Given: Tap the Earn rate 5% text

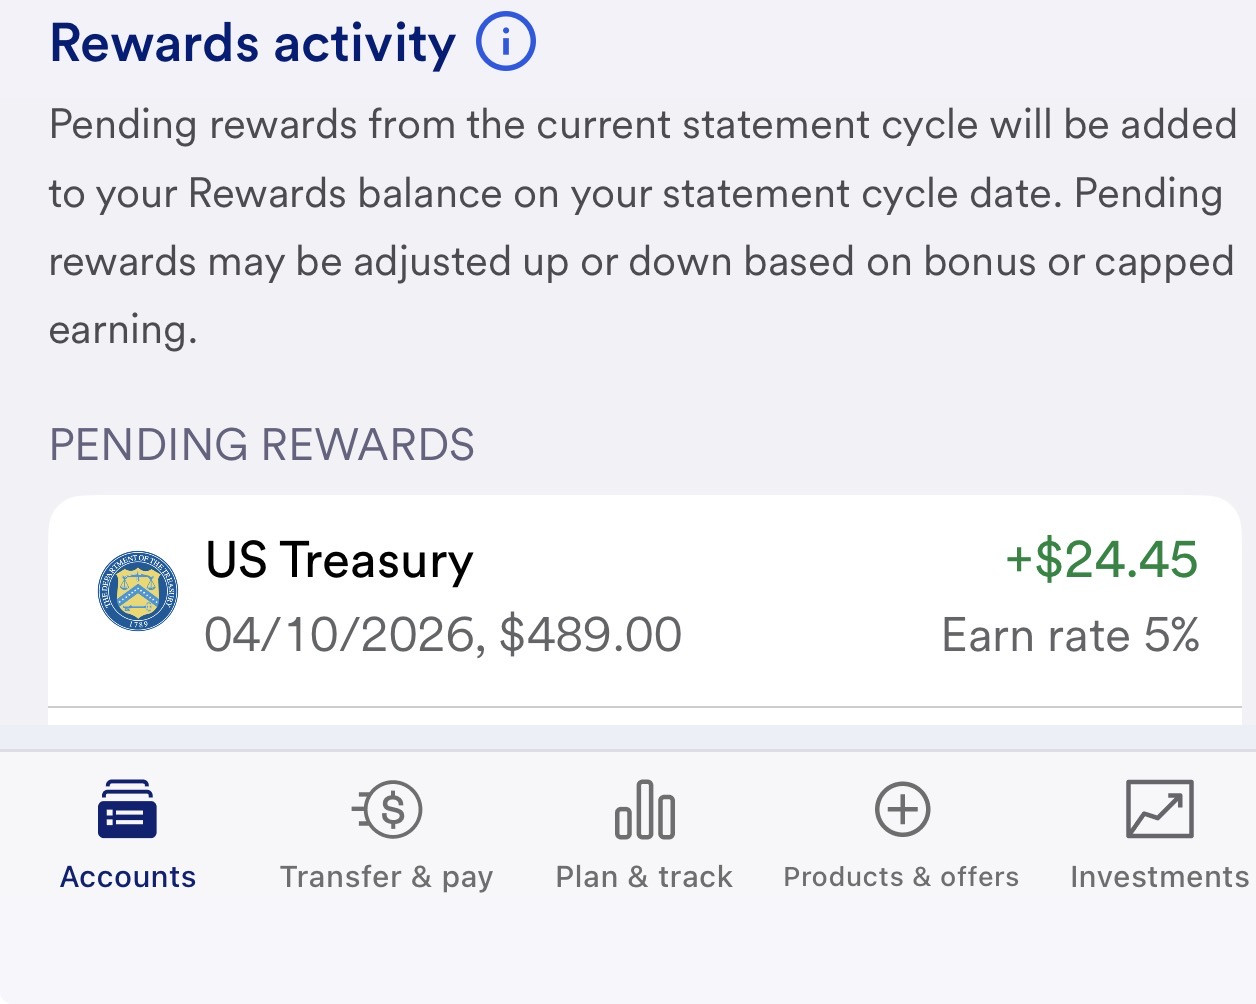Looking at the screenshot, I should (1070, 636).
